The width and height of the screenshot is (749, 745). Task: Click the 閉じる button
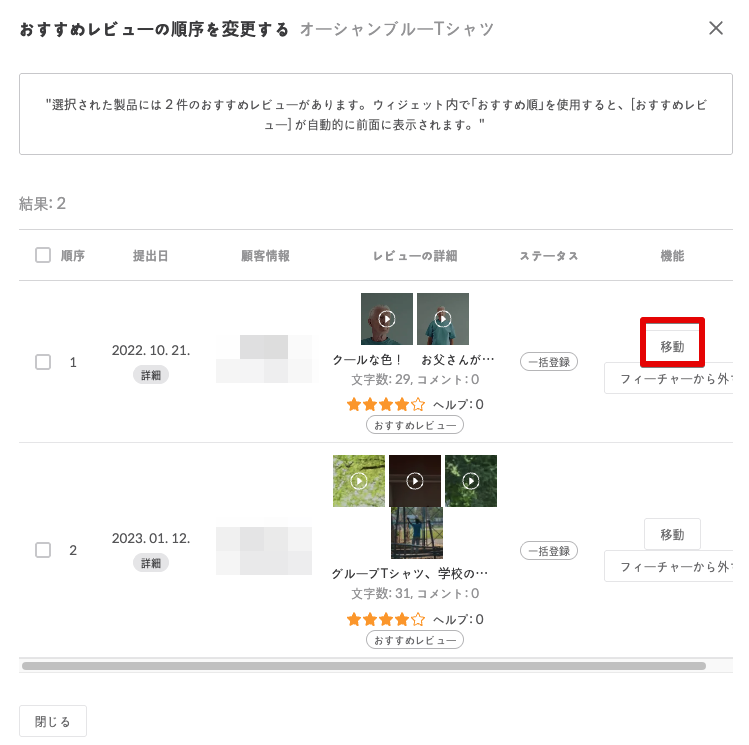(53, 721)
